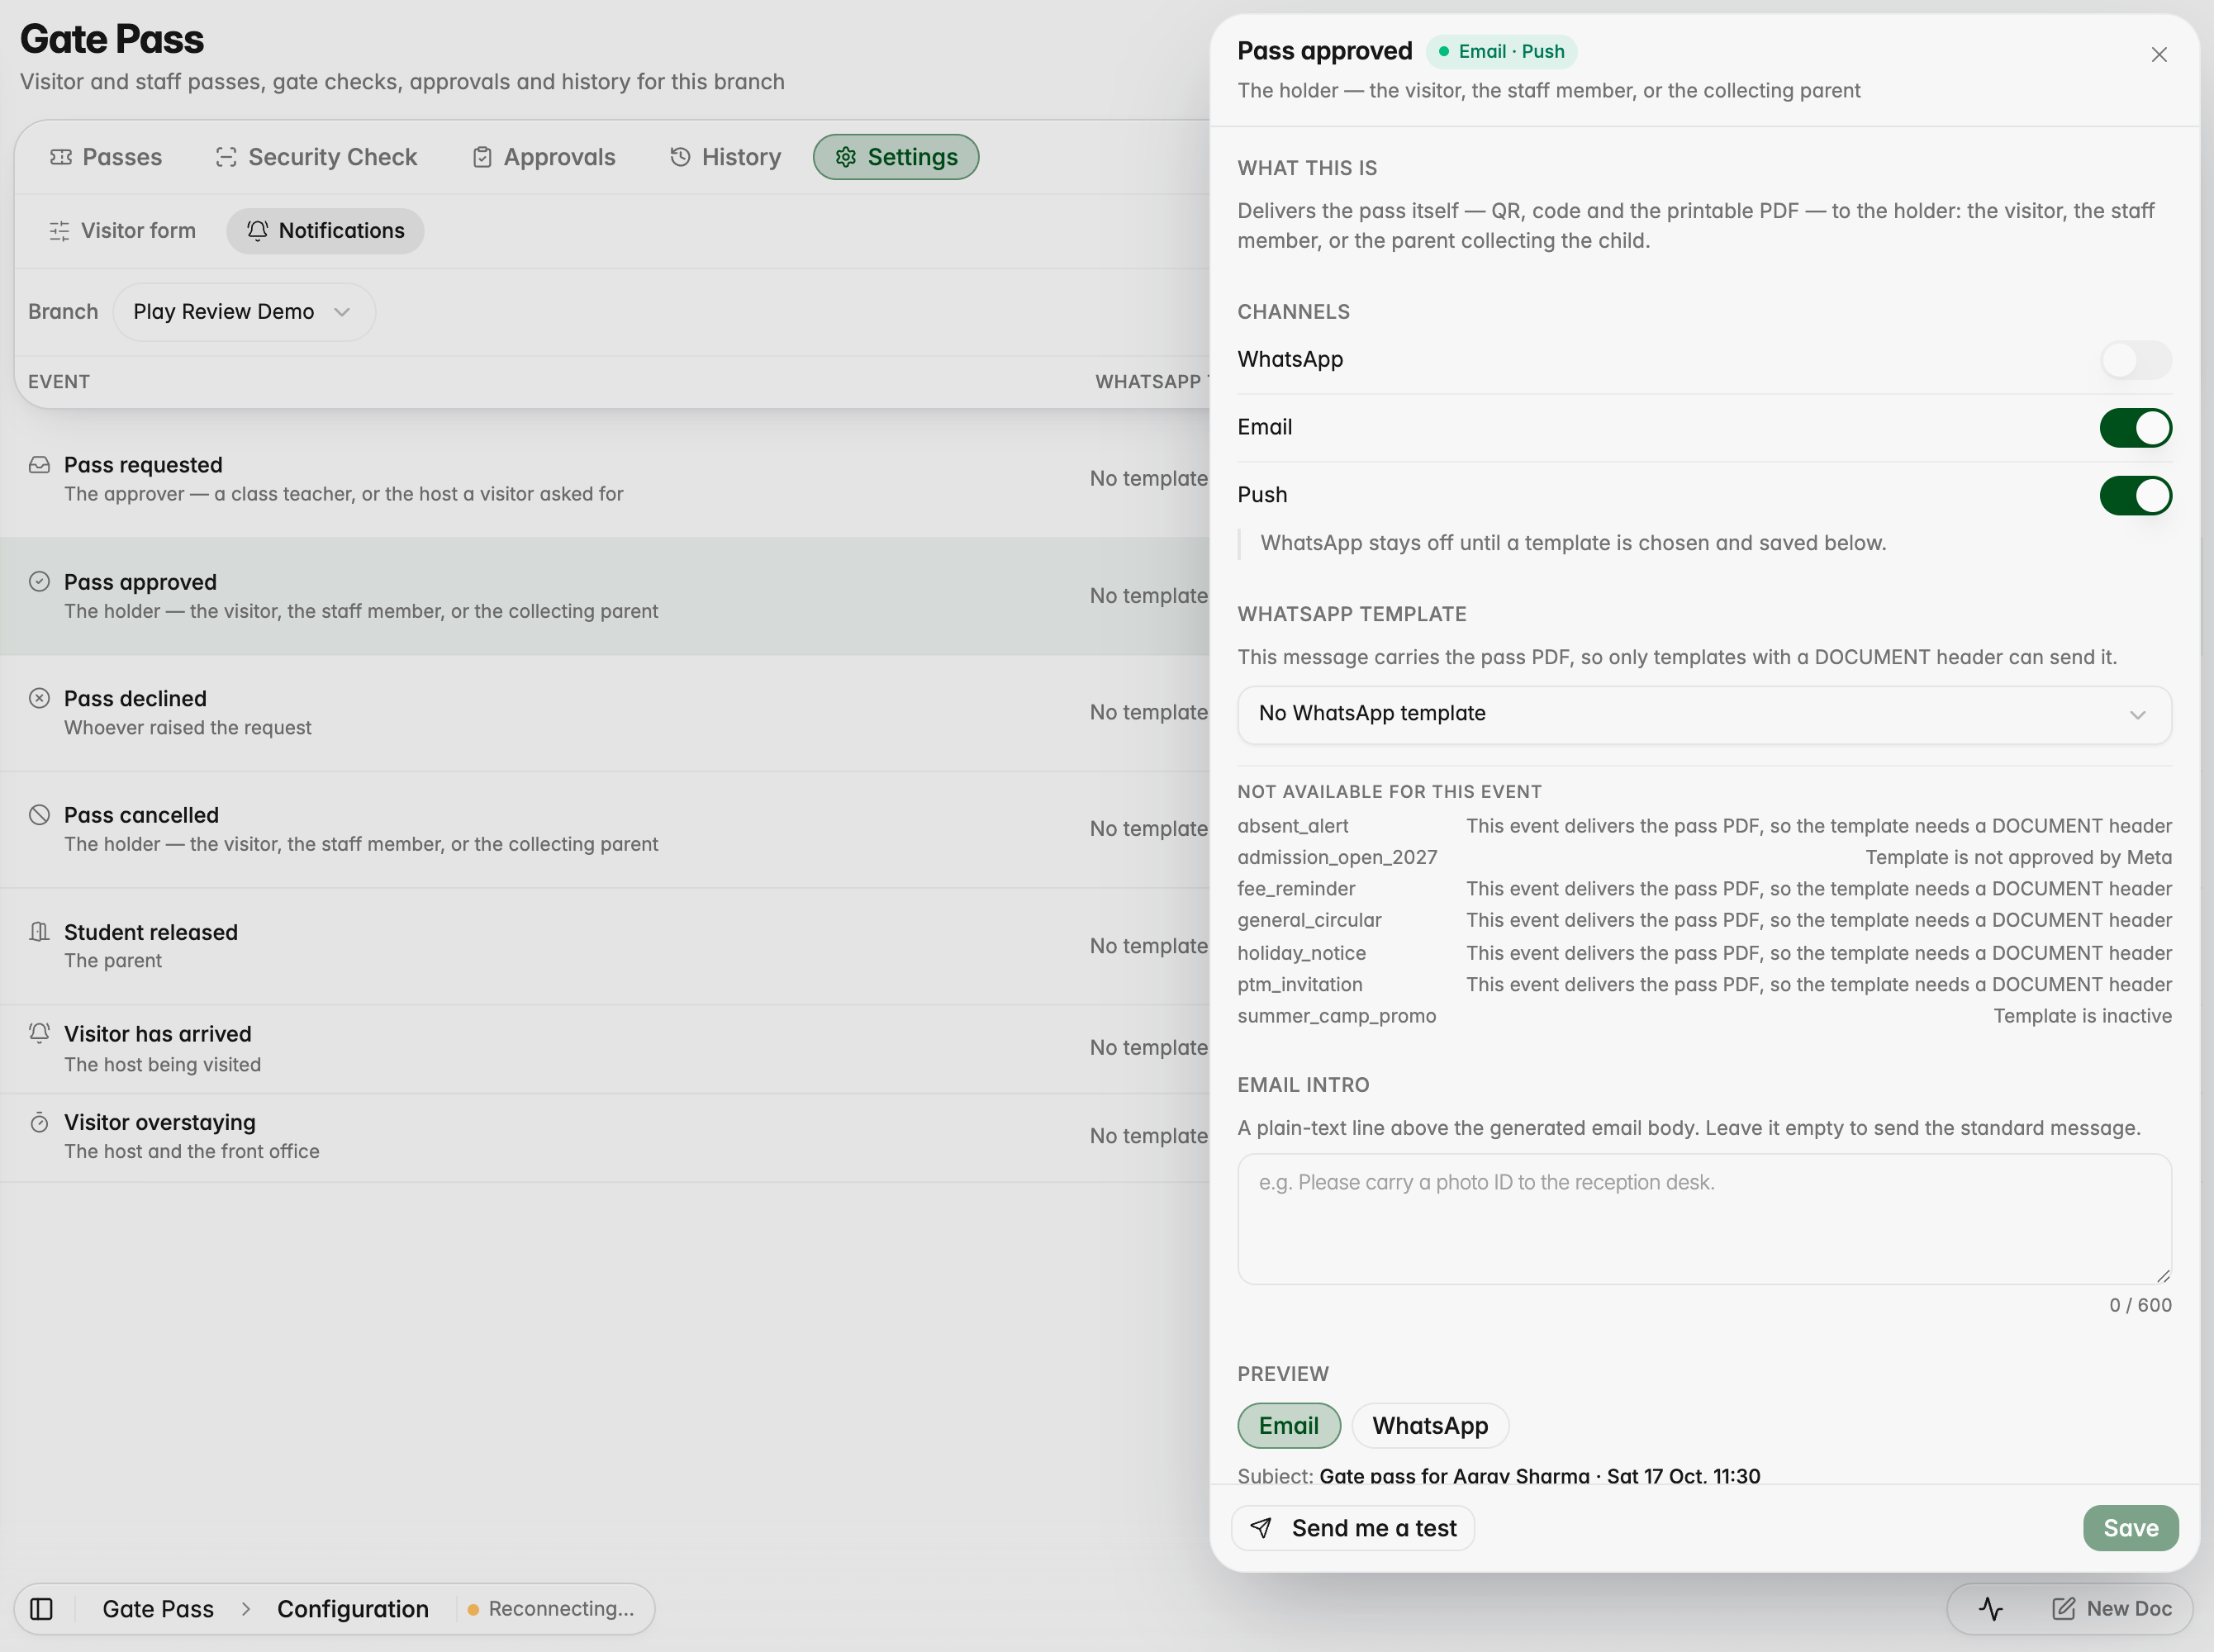Click the Pass declined cross-circle icon
2214x1652 pixels.
[x=39, y=698]
